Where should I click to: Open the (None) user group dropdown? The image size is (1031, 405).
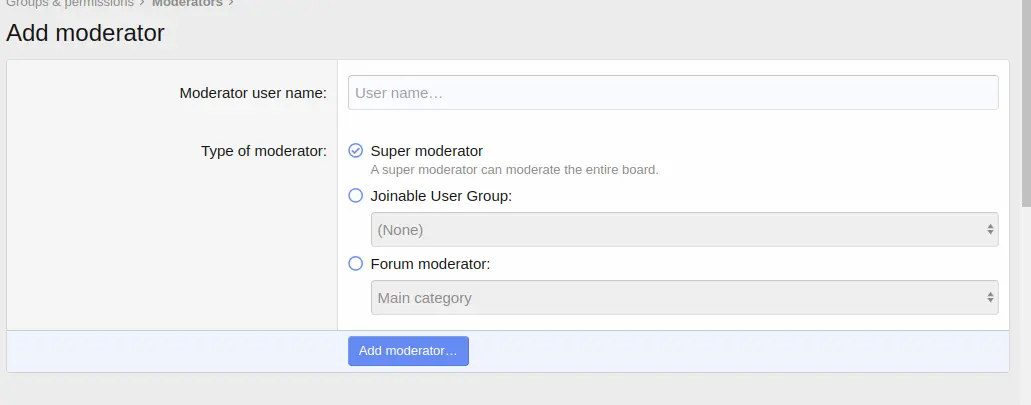click(x=684, y=229)
